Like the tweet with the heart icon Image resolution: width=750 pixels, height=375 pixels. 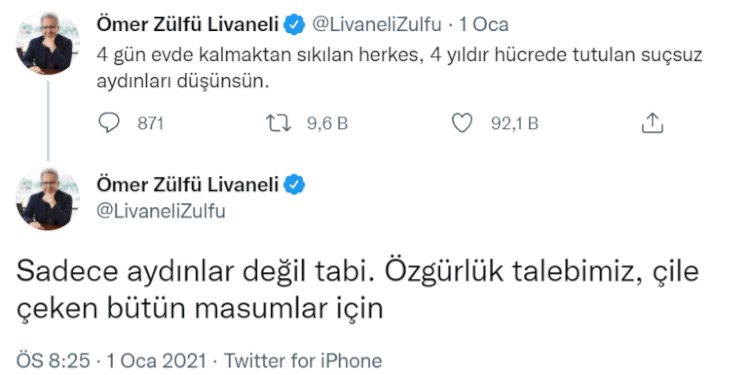pyautogui.click(x=462, y=123)
